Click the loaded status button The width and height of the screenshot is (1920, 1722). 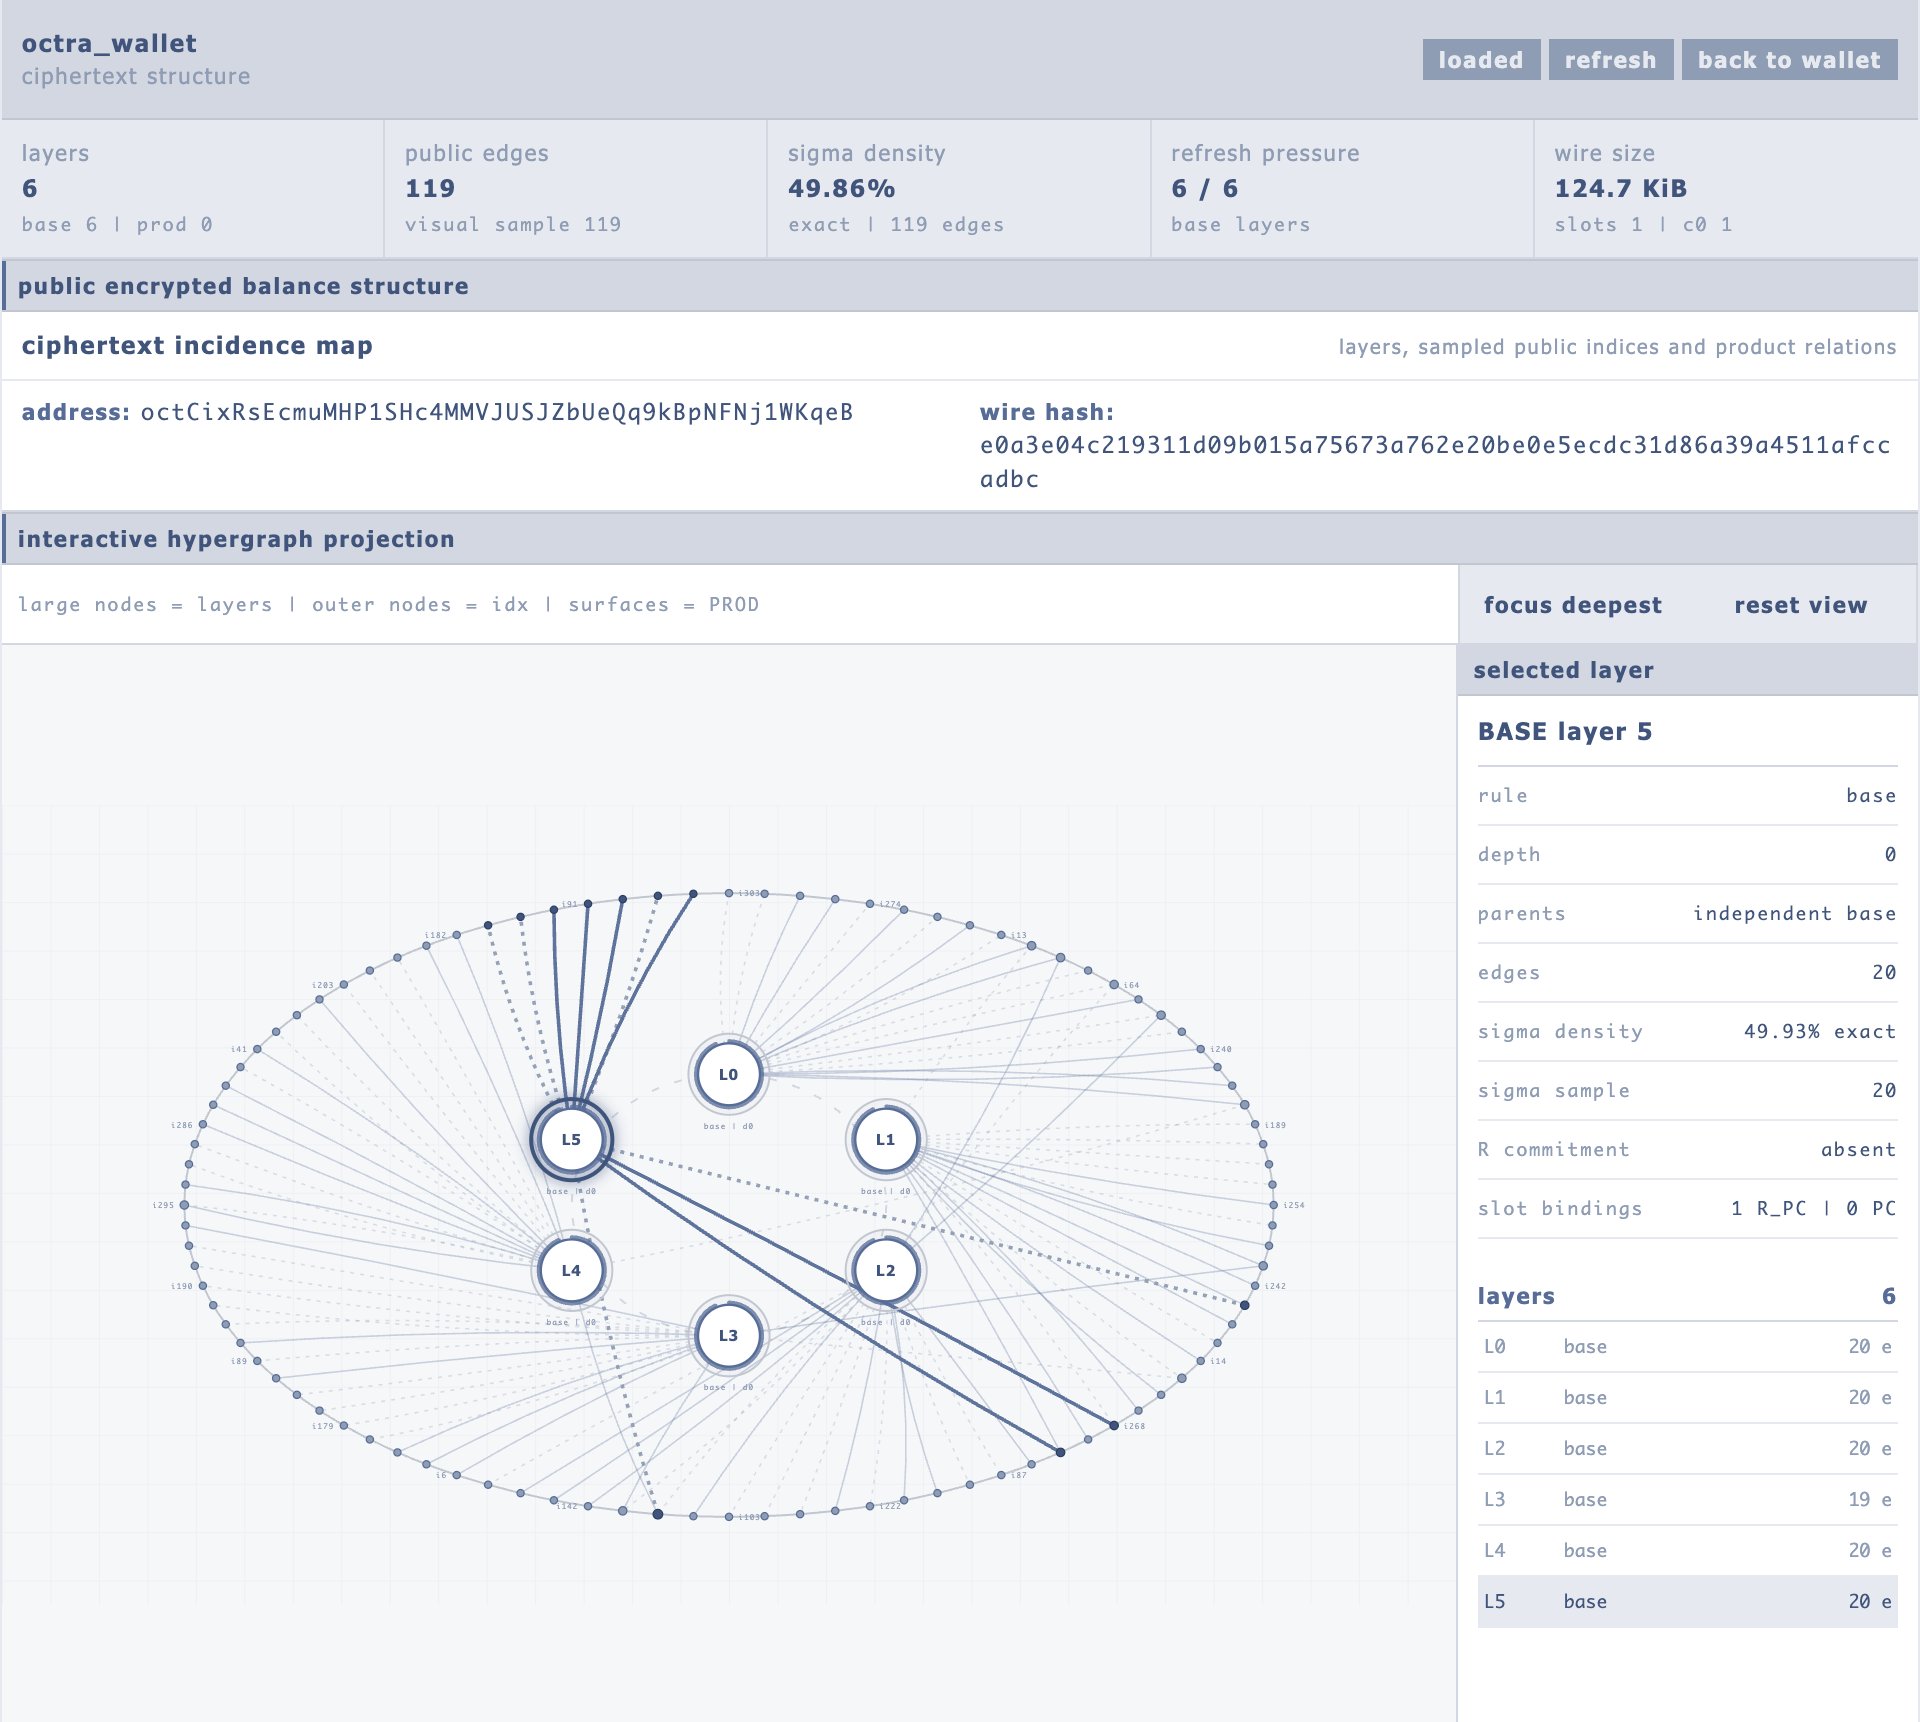1481,60
